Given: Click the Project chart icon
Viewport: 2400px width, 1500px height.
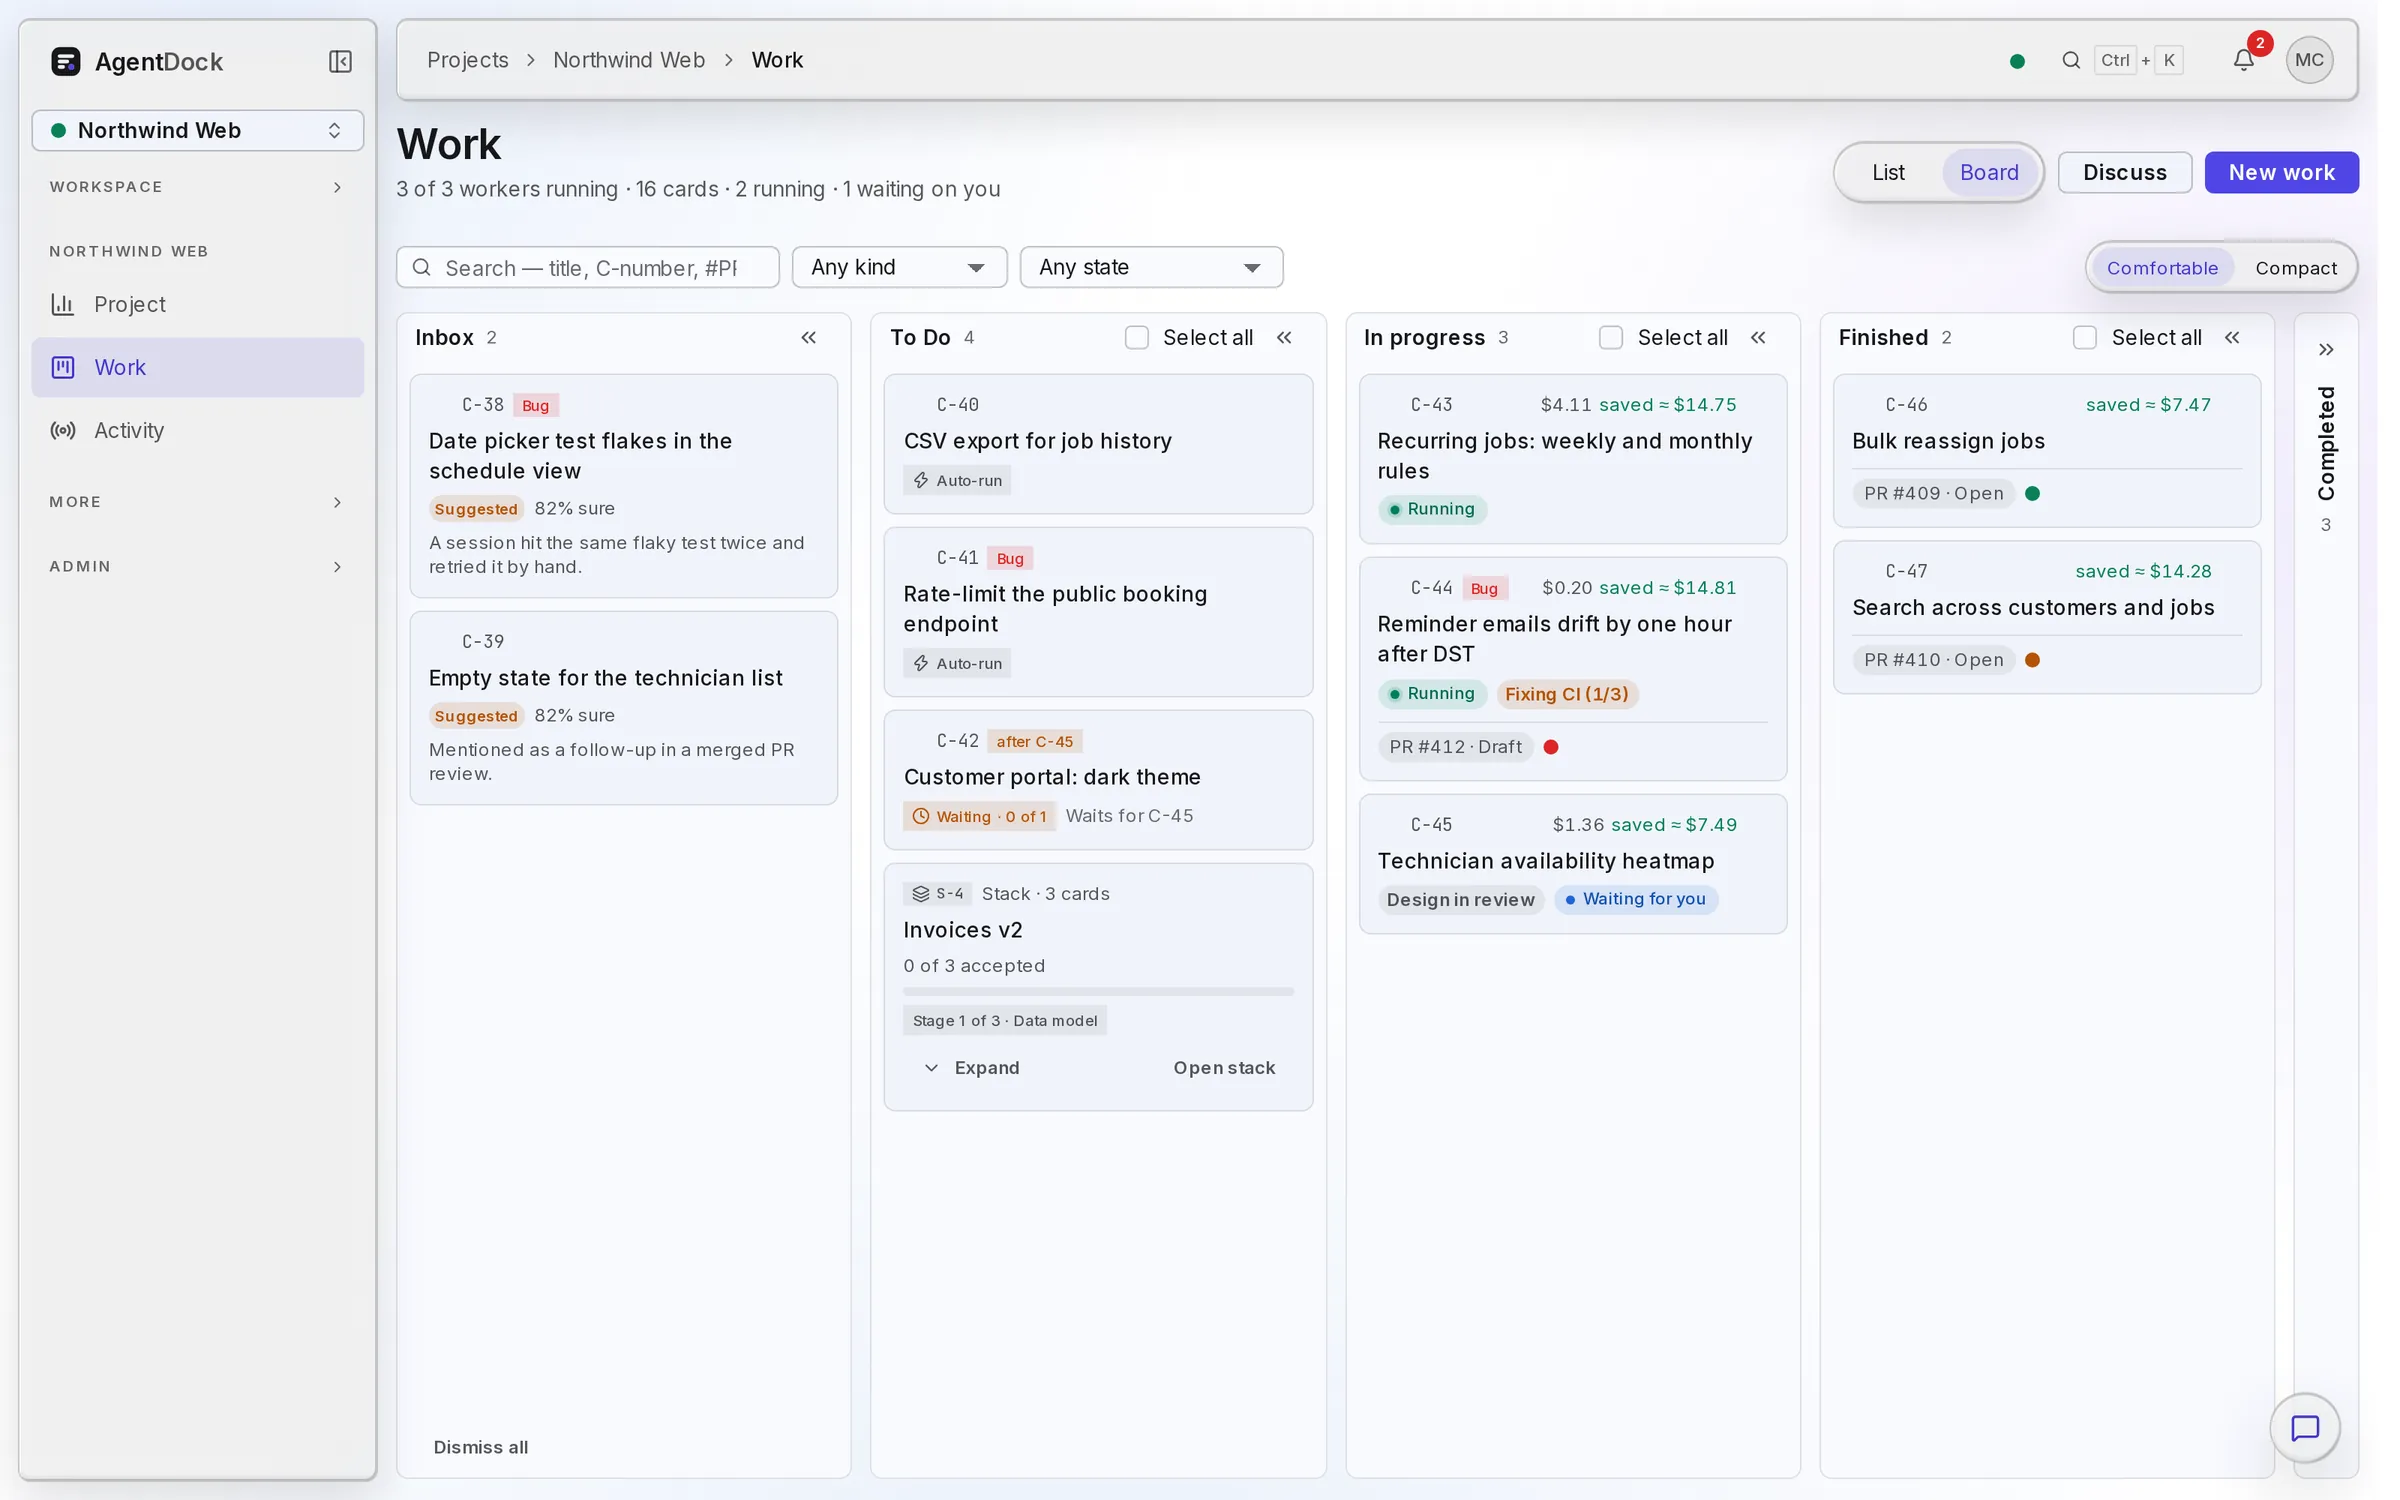Looking at the screenshot, I should click(x=63, y=304).
